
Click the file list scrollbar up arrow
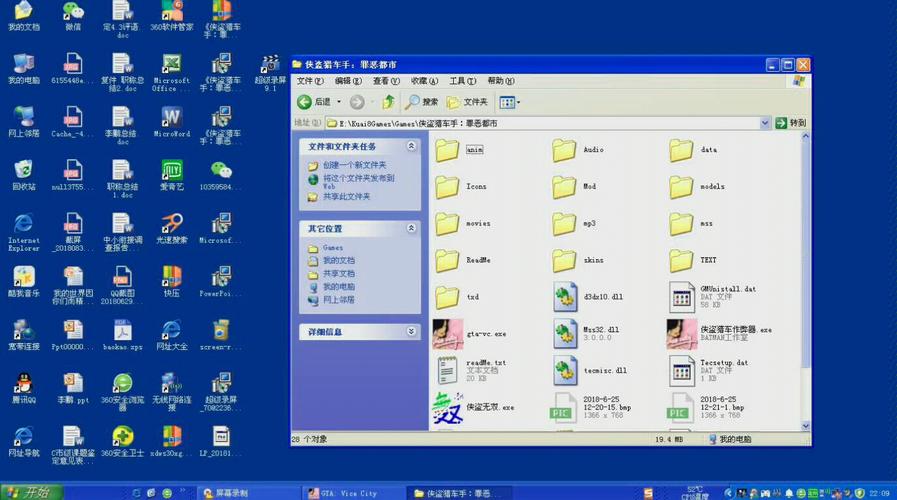click(805, 137)
